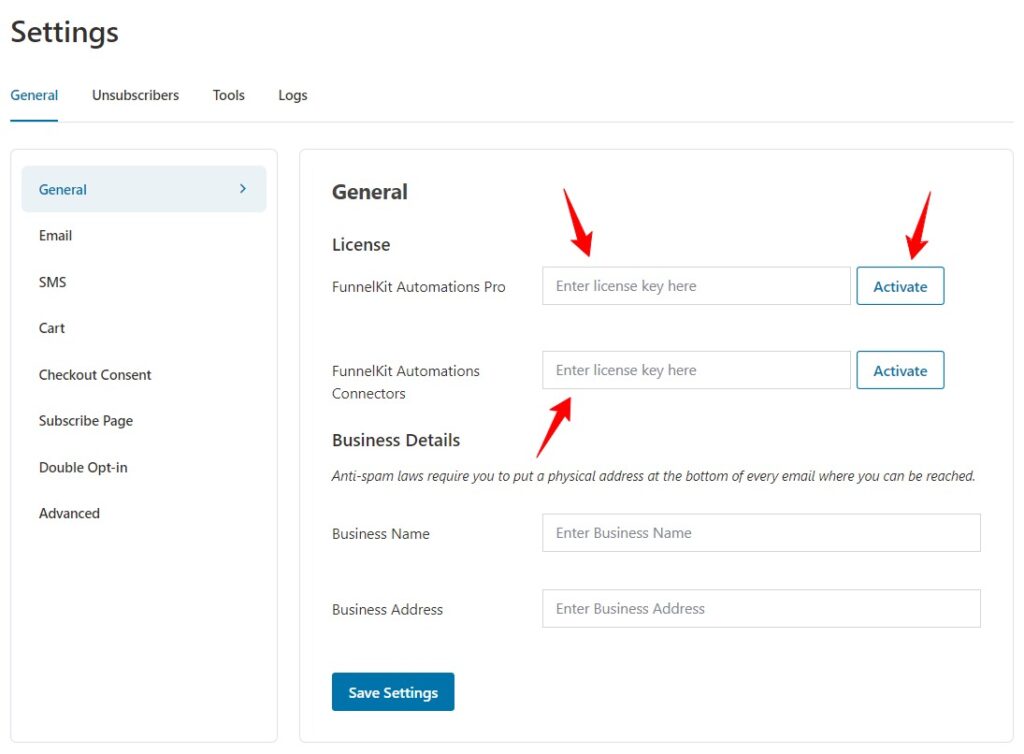Focus the FunnelKit Automations Pro license field
1024x754 pixels.
696,286
